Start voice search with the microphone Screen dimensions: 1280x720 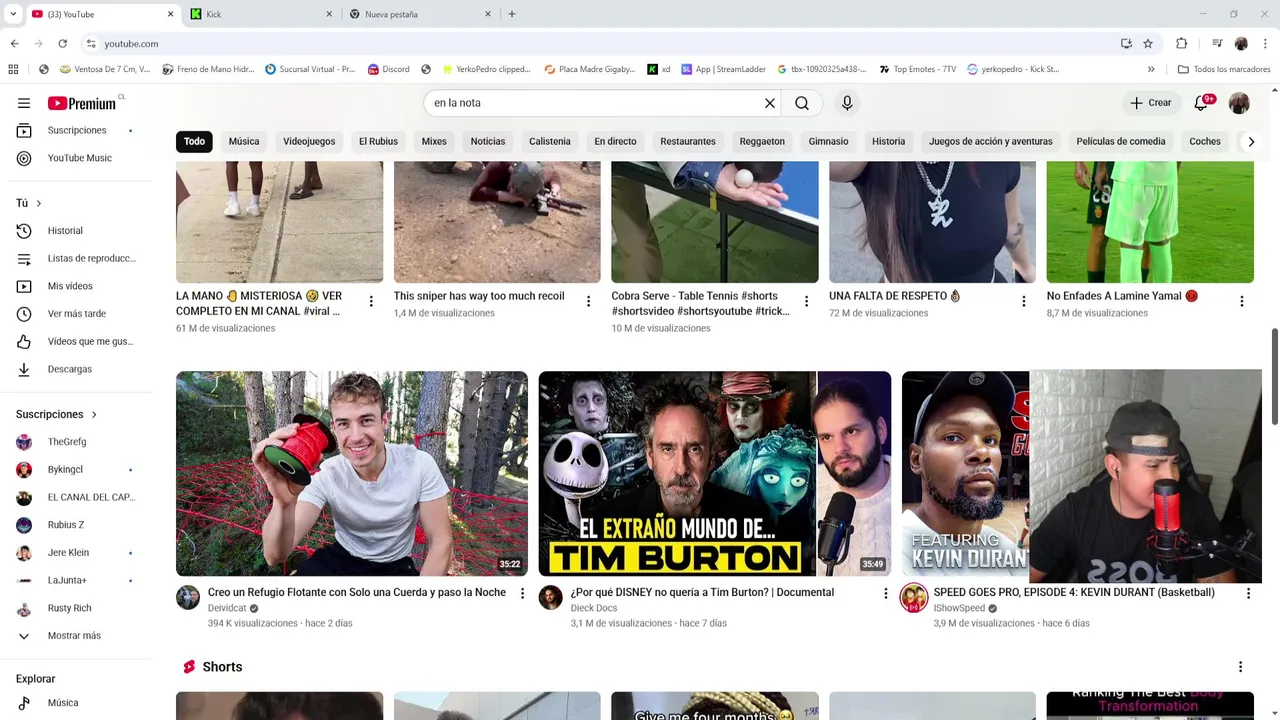pyautogui.click(x=847, y=103)
